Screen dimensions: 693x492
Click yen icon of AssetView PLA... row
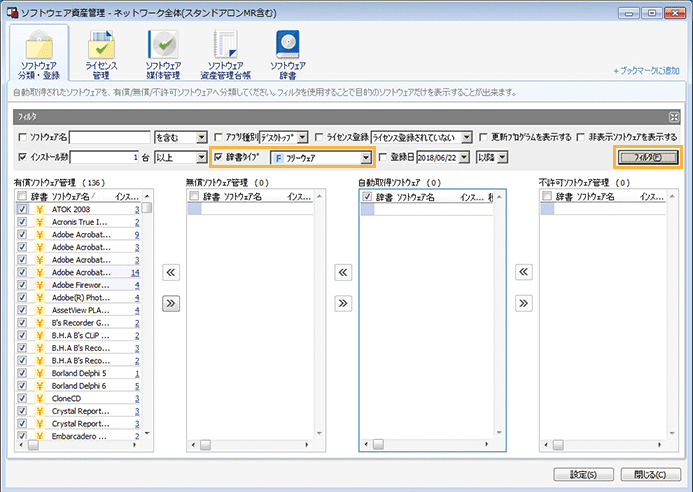click(x=40, y=310)
